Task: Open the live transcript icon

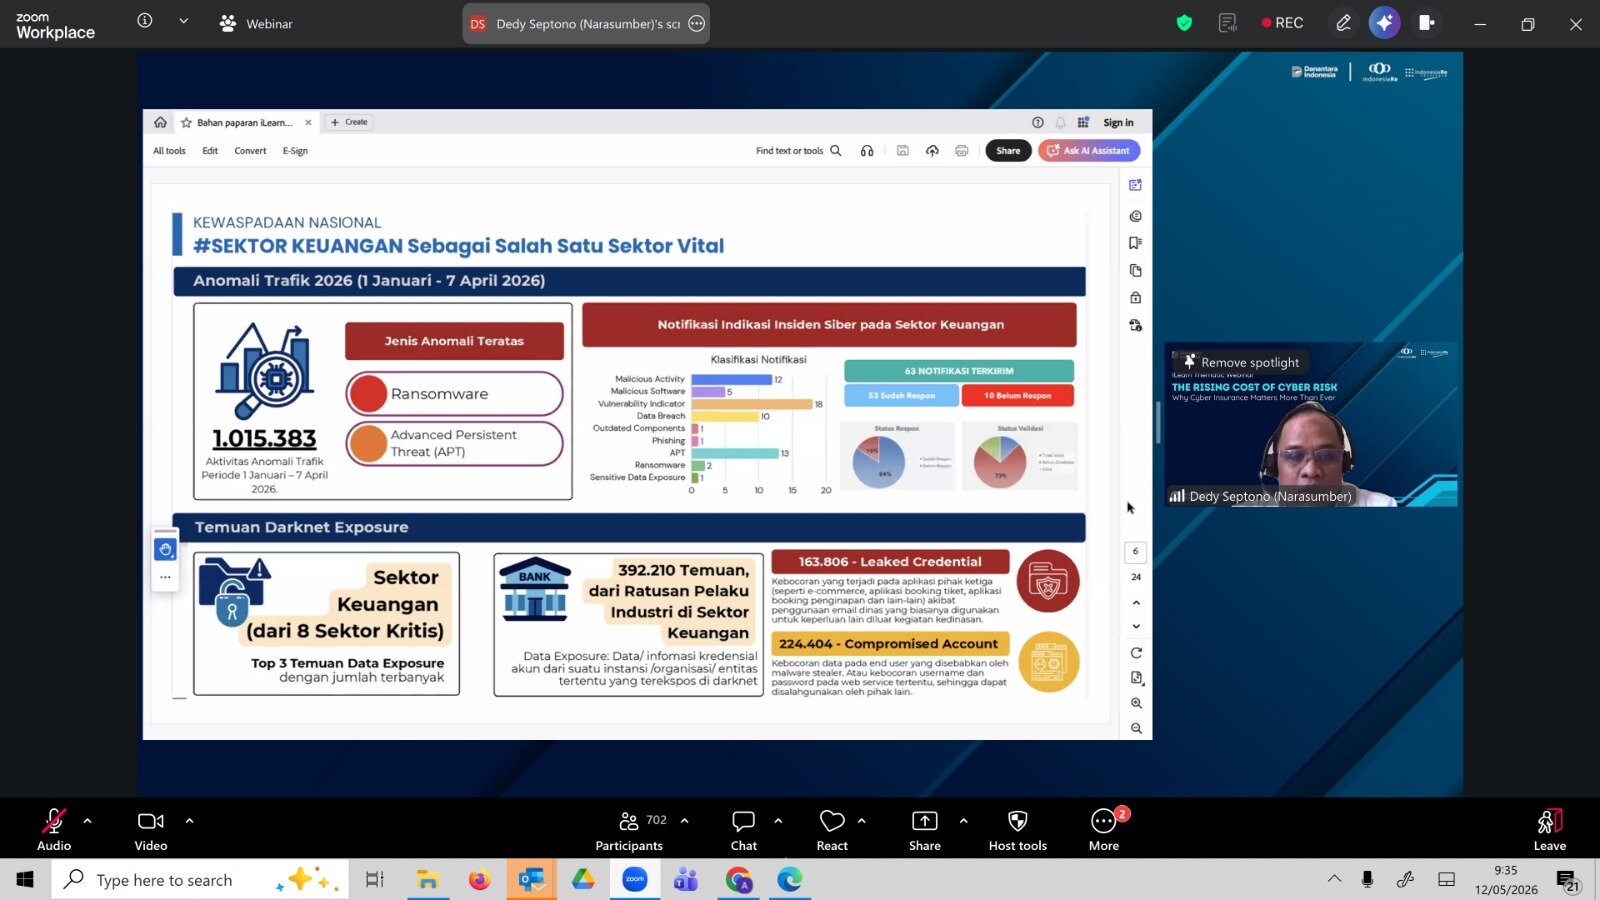Action: coord(1228,23)
